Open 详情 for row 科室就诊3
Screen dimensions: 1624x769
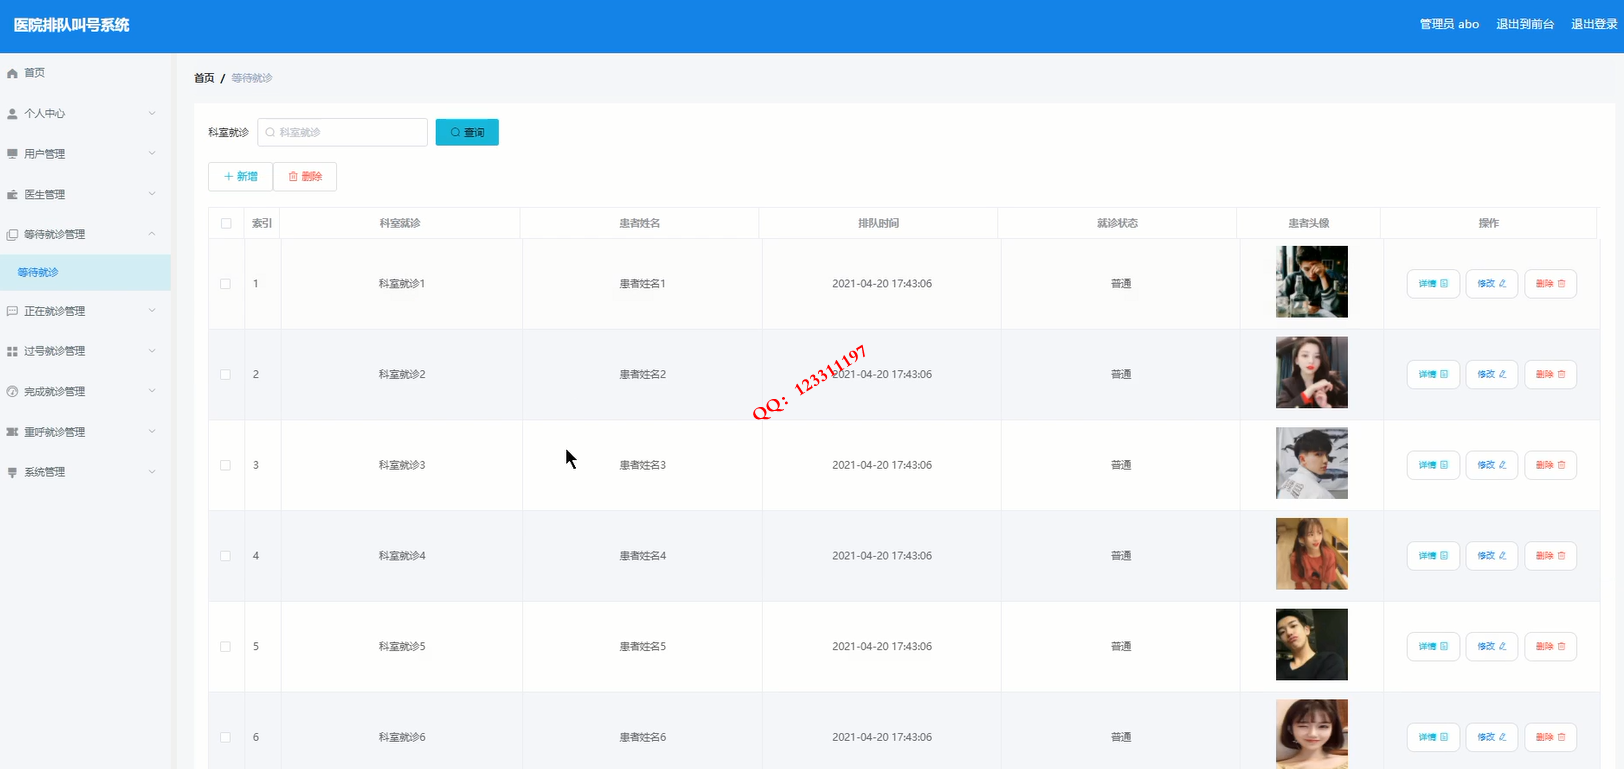pos(1433,465)
